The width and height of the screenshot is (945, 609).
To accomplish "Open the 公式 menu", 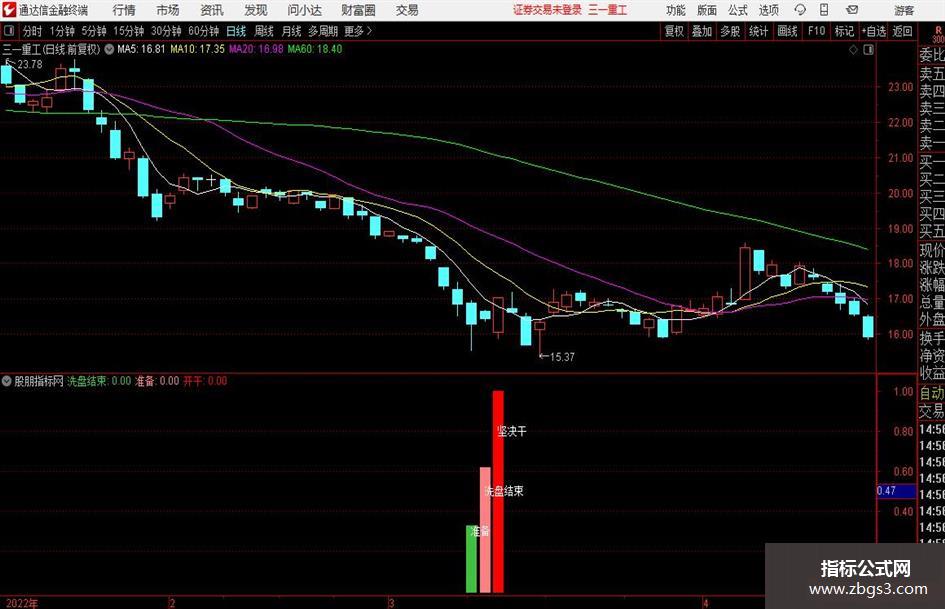I will click(738, 10).
